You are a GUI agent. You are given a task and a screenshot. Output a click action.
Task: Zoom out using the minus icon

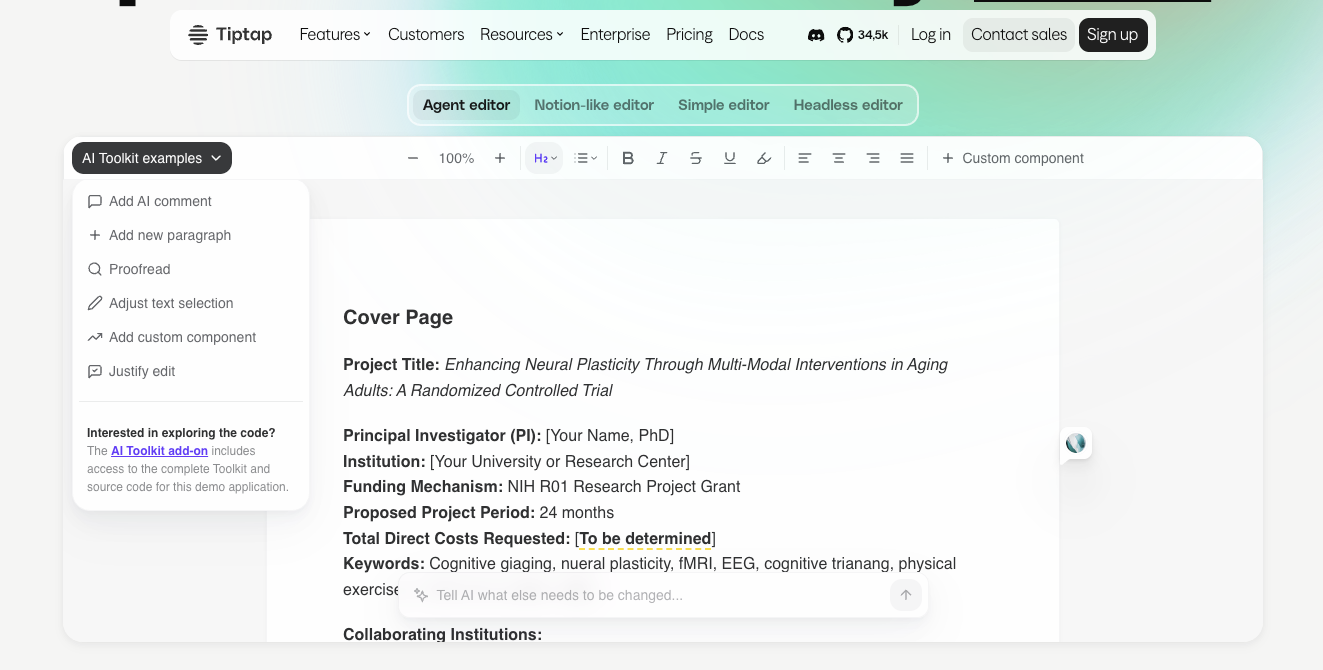(412, 157)
